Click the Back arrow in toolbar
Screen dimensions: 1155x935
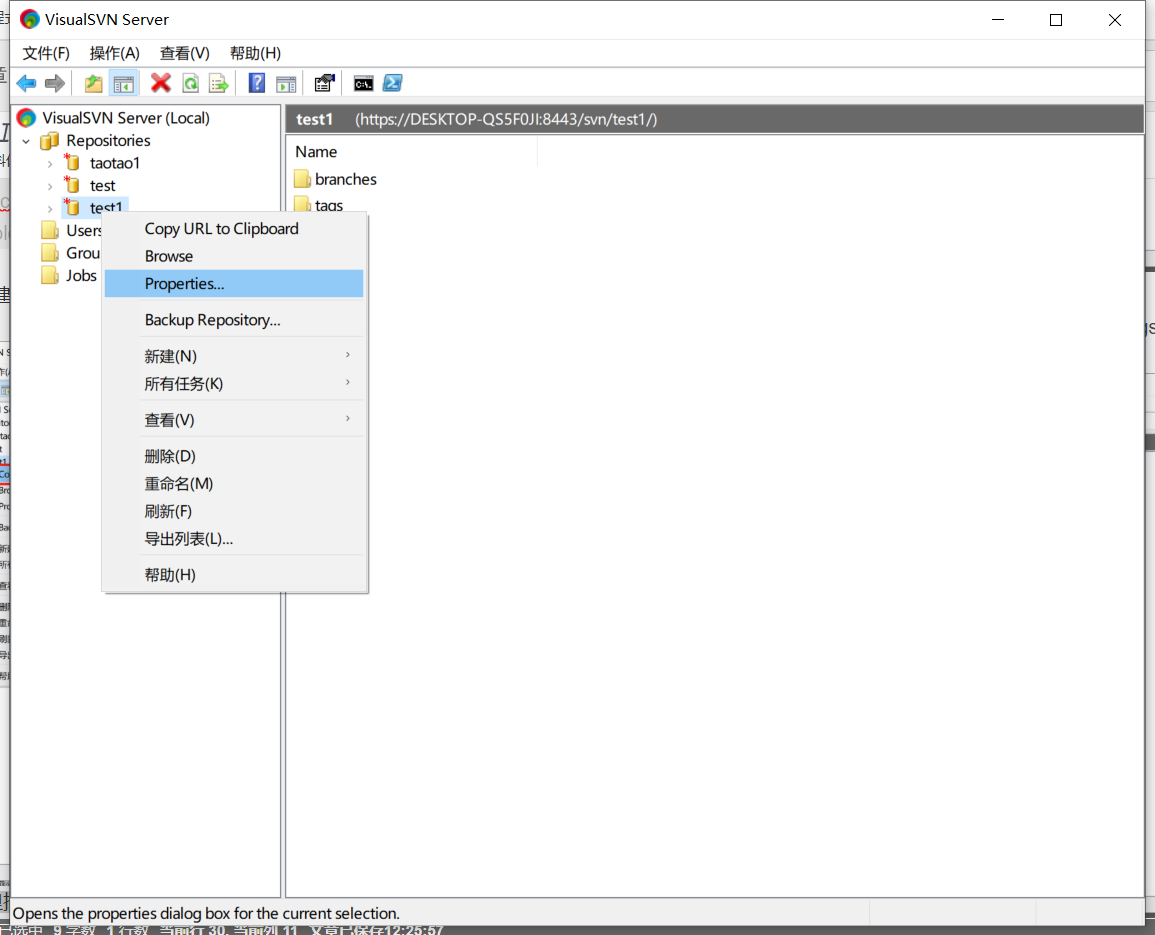pyautogui.click(x=27, y=83)
